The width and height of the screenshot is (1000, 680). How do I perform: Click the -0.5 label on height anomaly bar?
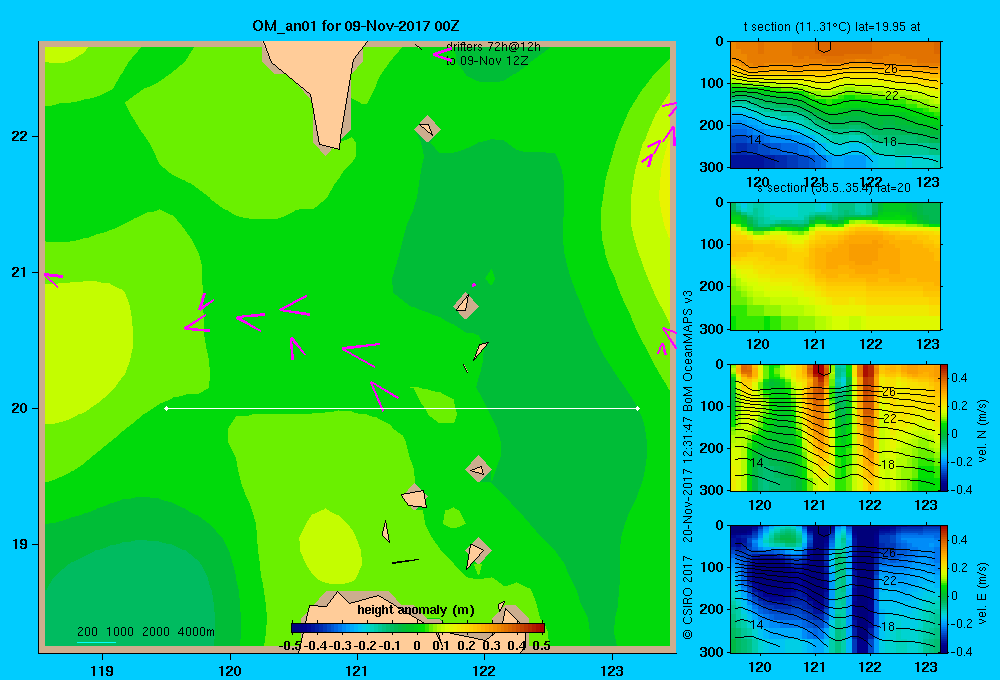(x=290, y=646)
